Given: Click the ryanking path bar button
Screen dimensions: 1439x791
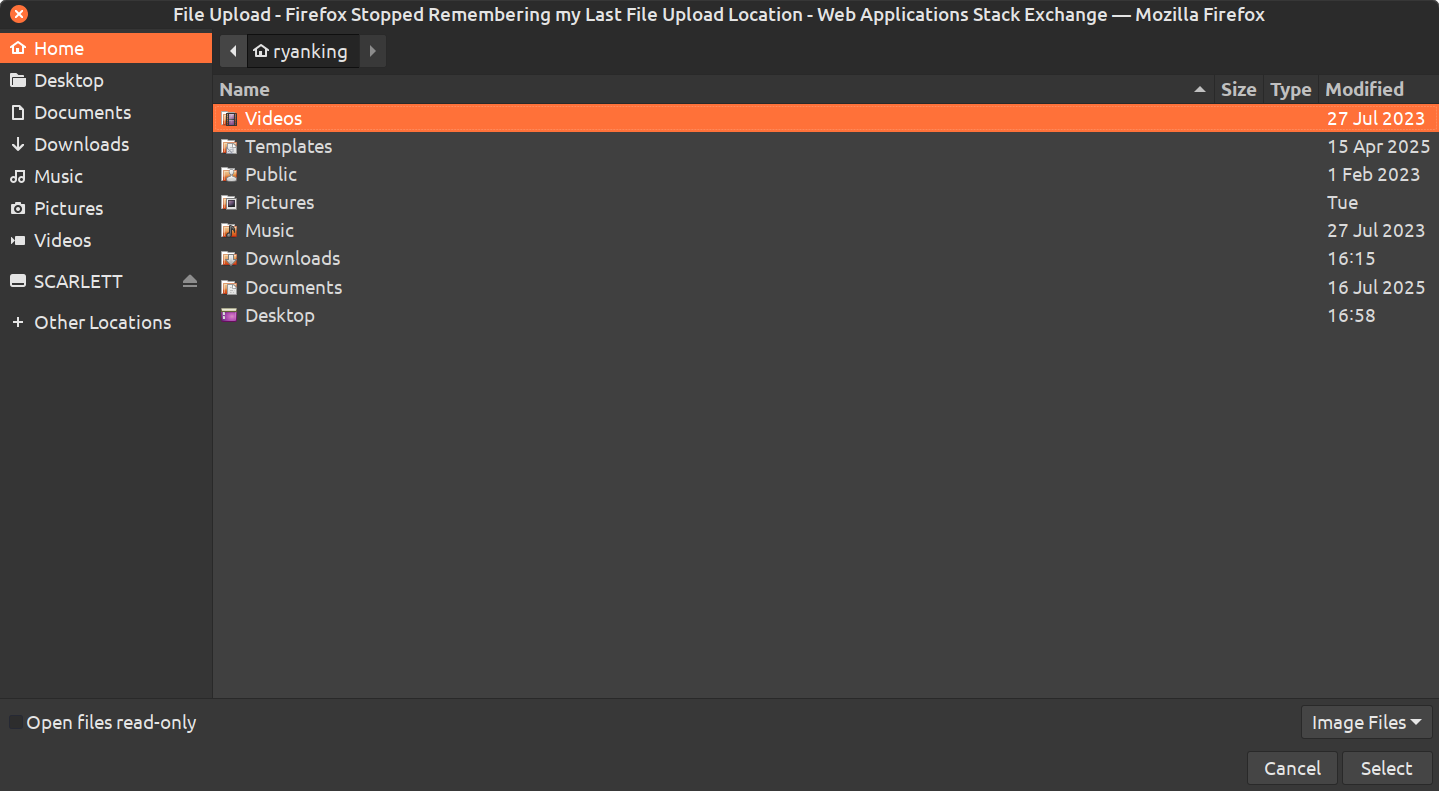Looking at the screenshot, I should [x=301, y=52].
